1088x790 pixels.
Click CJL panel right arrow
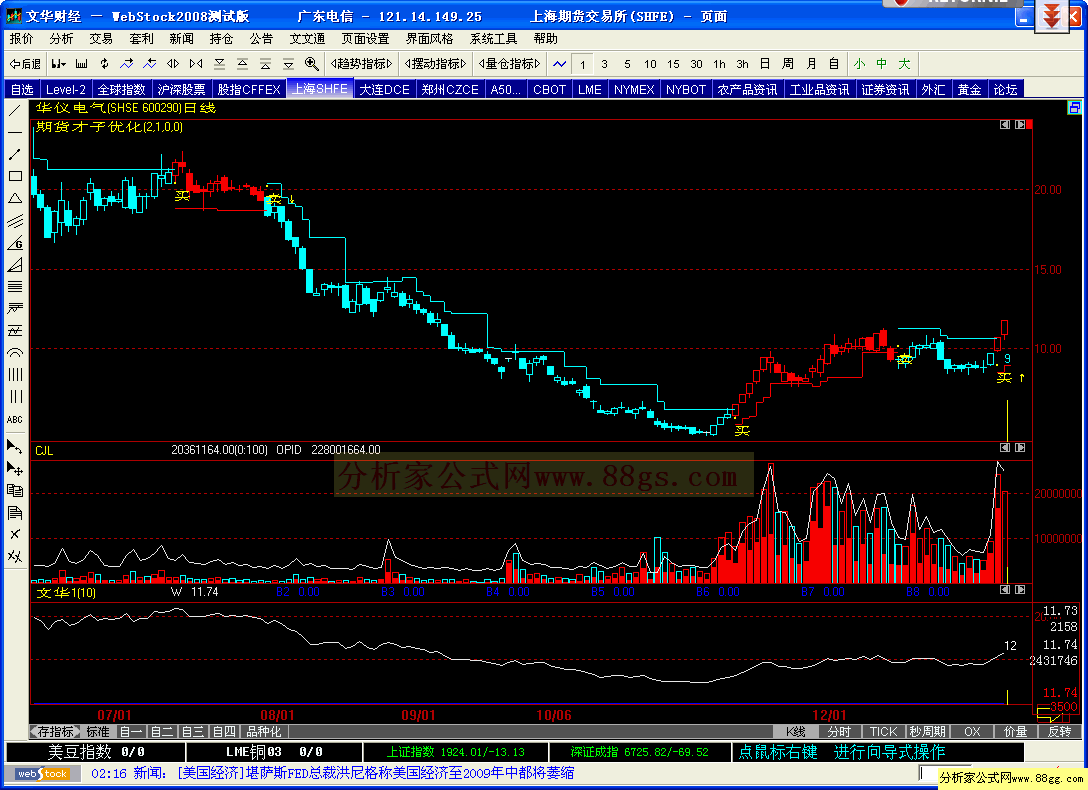pos(1020,447)
